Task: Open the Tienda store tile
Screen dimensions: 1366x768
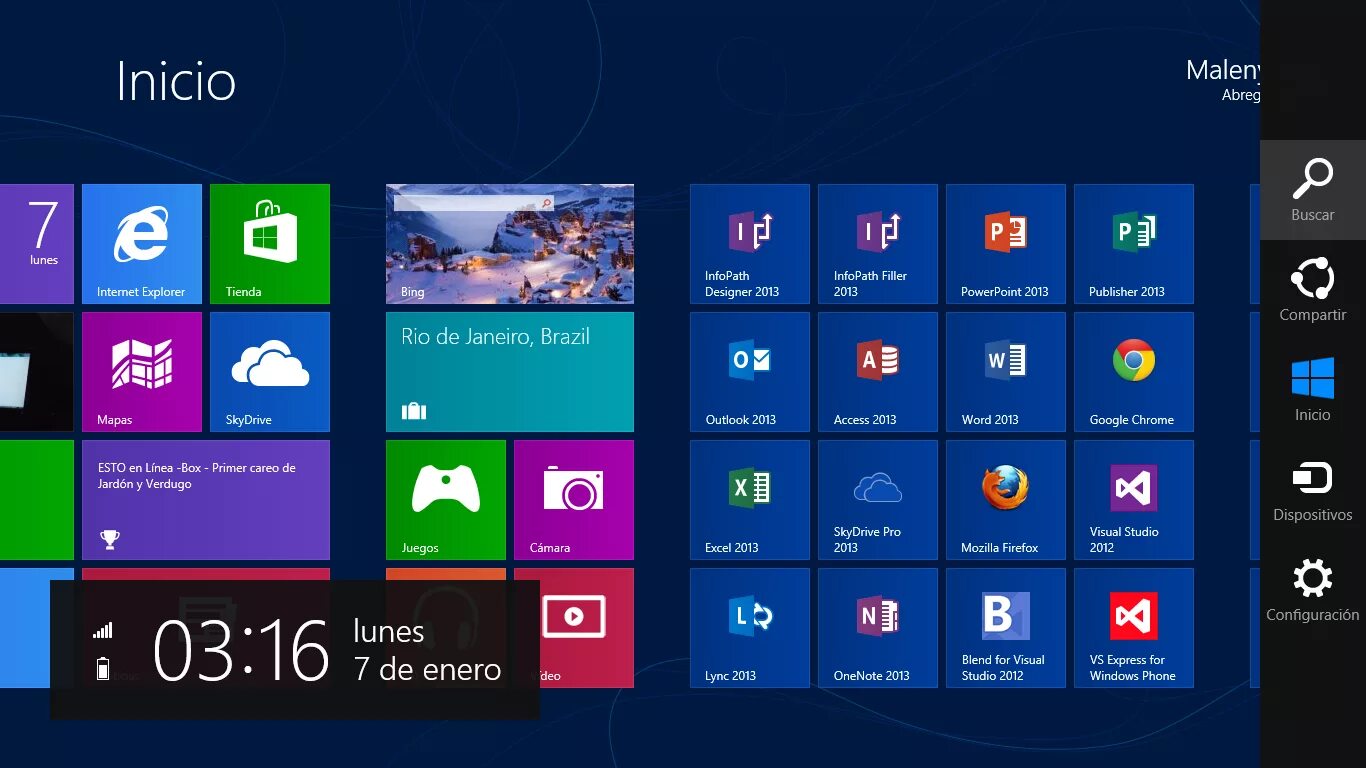Action: 270,244
